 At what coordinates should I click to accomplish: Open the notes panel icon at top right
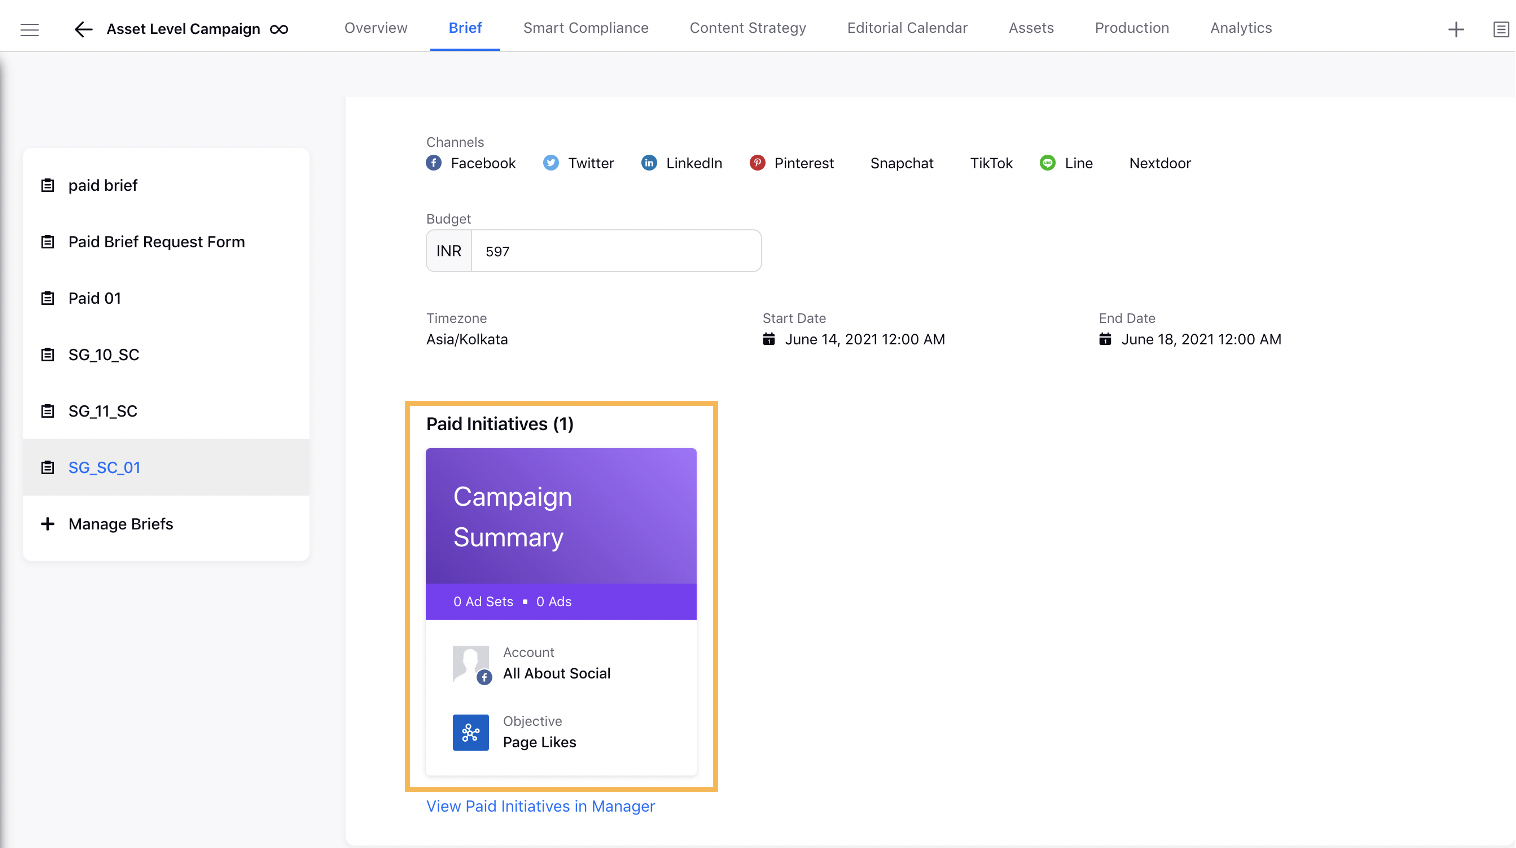(1501, 29)
